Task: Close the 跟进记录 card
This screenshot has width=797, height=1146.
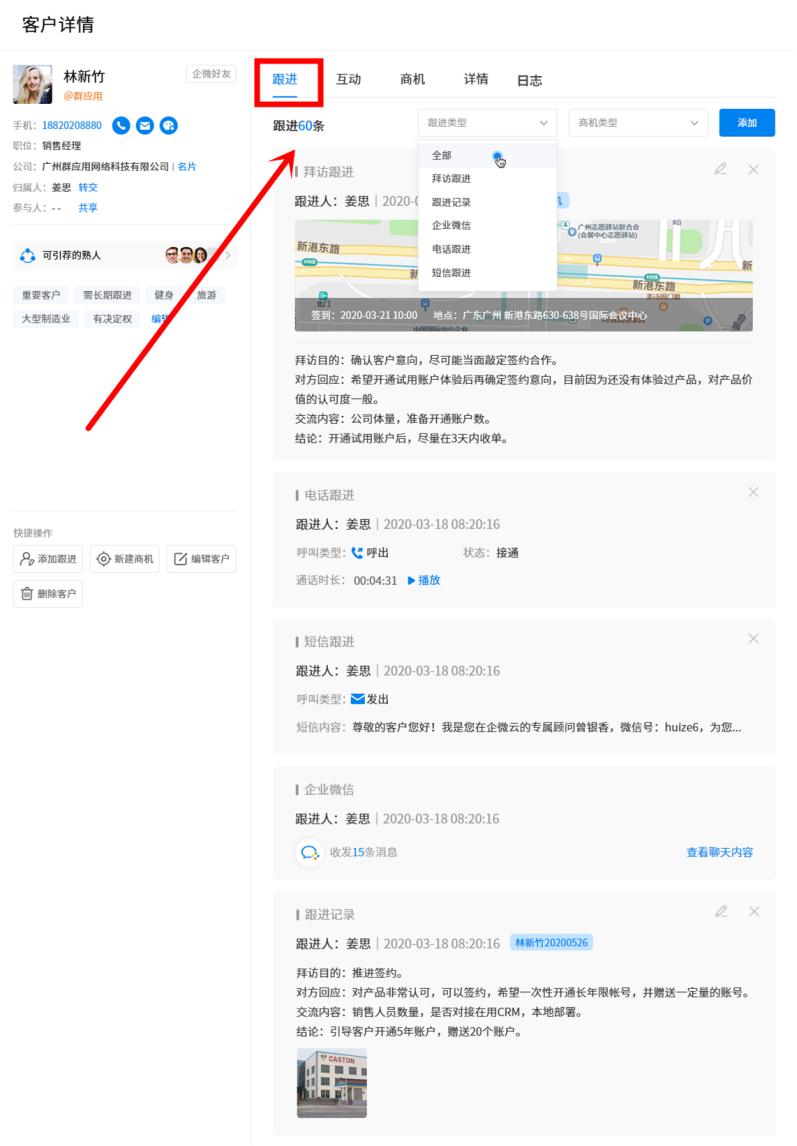Action: [x=754, y=911]
